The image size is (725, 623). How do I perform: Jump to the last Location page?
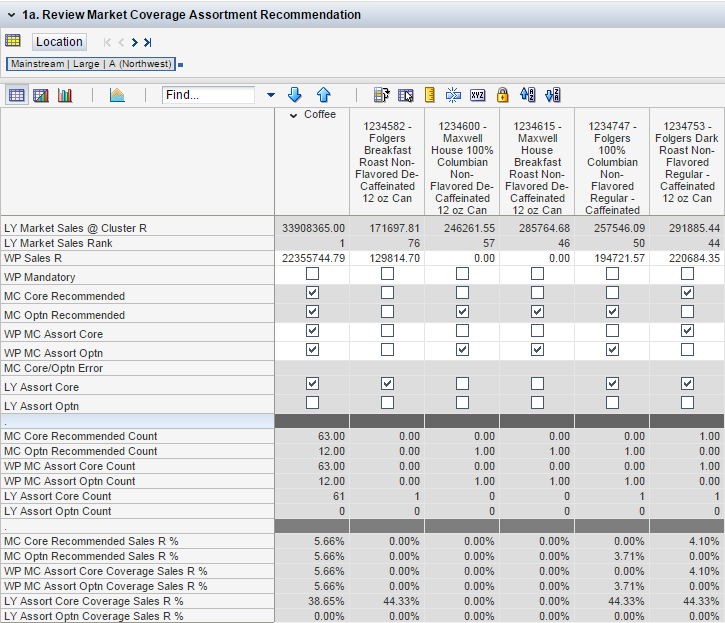coord(147,43)
